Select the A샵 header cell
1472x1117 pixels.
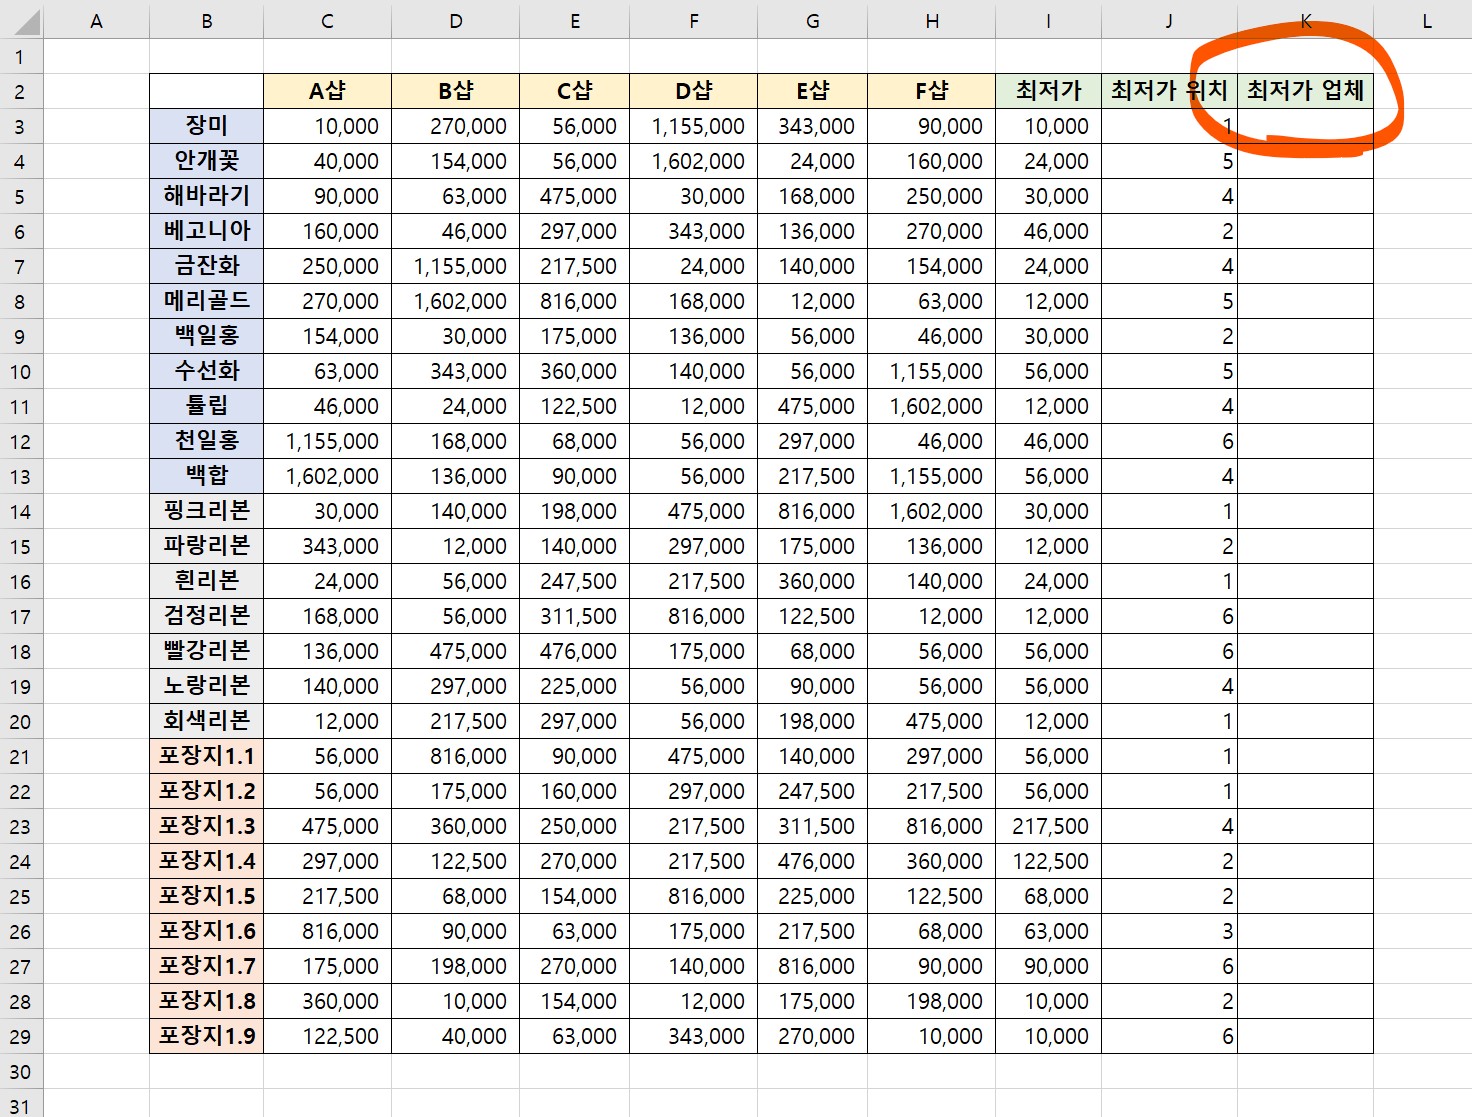coord(327,91)
